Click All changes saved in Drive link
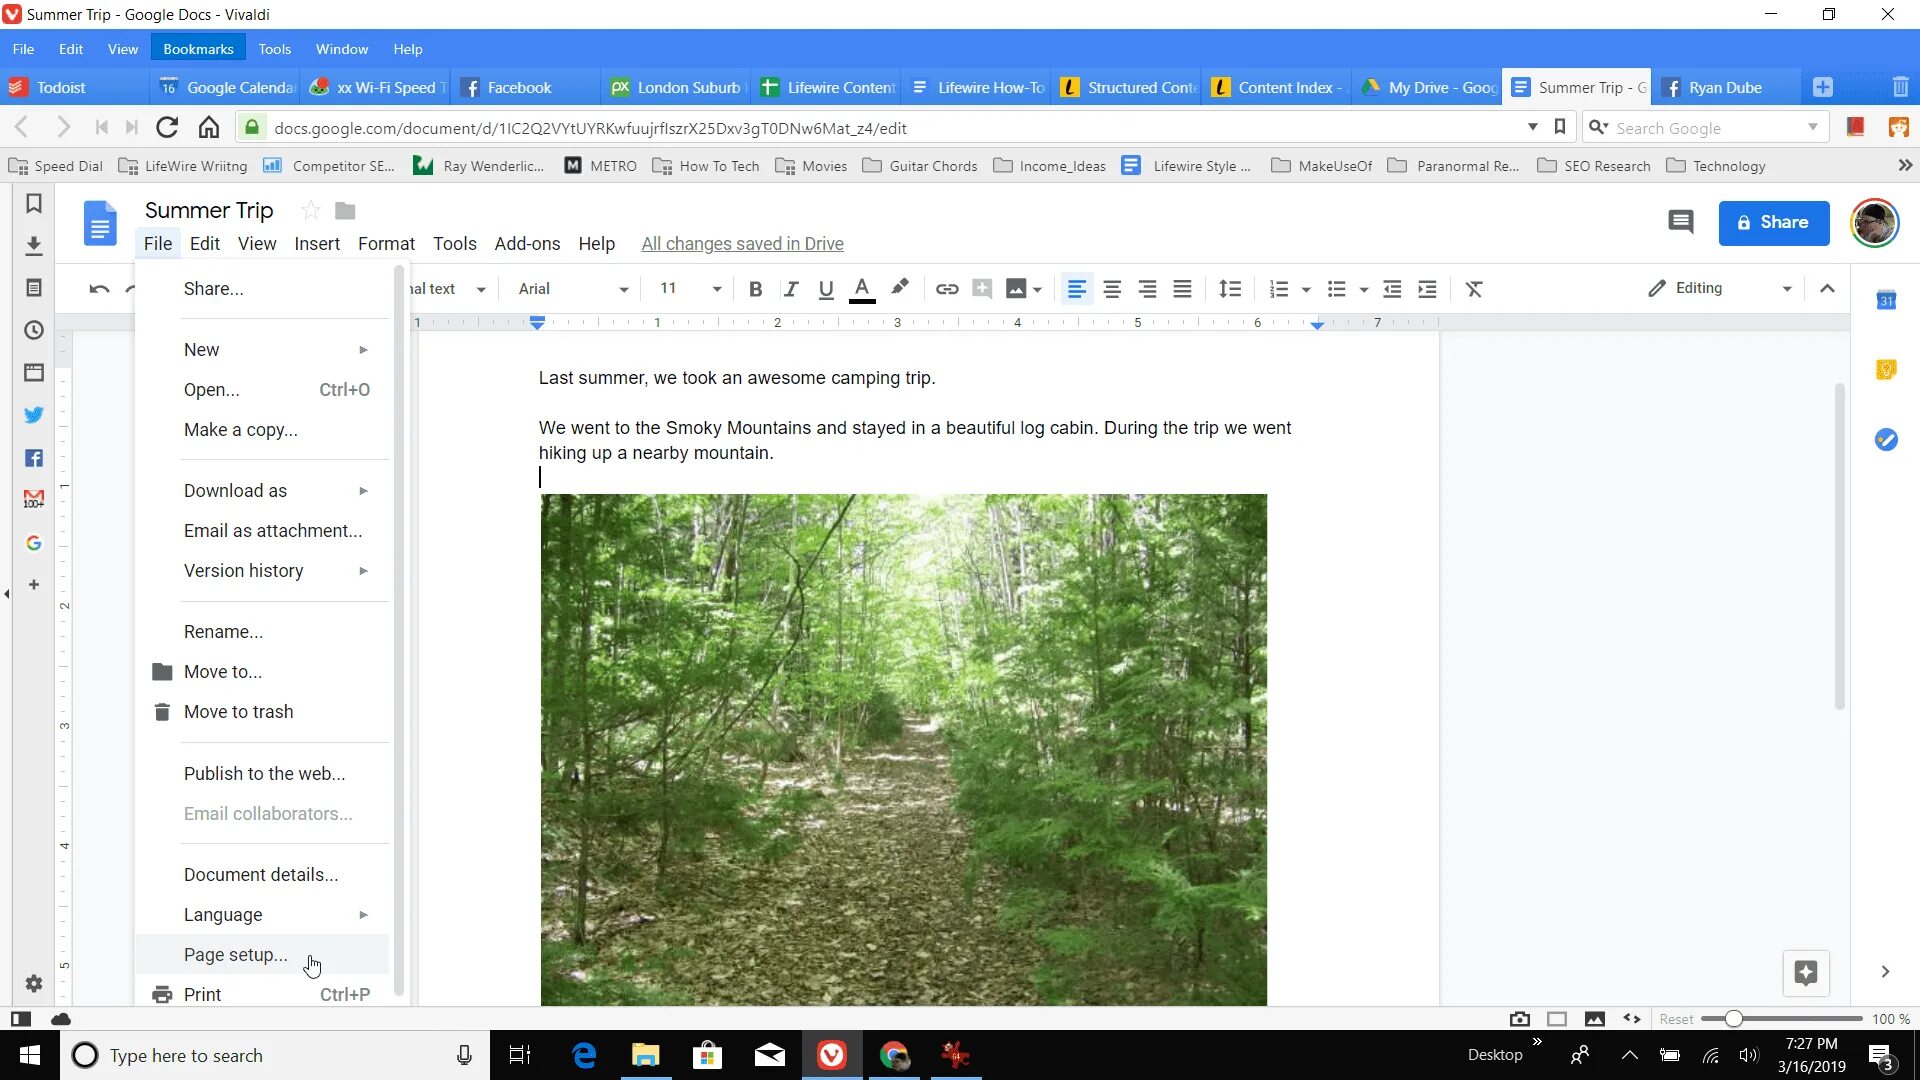The height and width of the screenshot is (1080, 1920). (x=742, y=244)
